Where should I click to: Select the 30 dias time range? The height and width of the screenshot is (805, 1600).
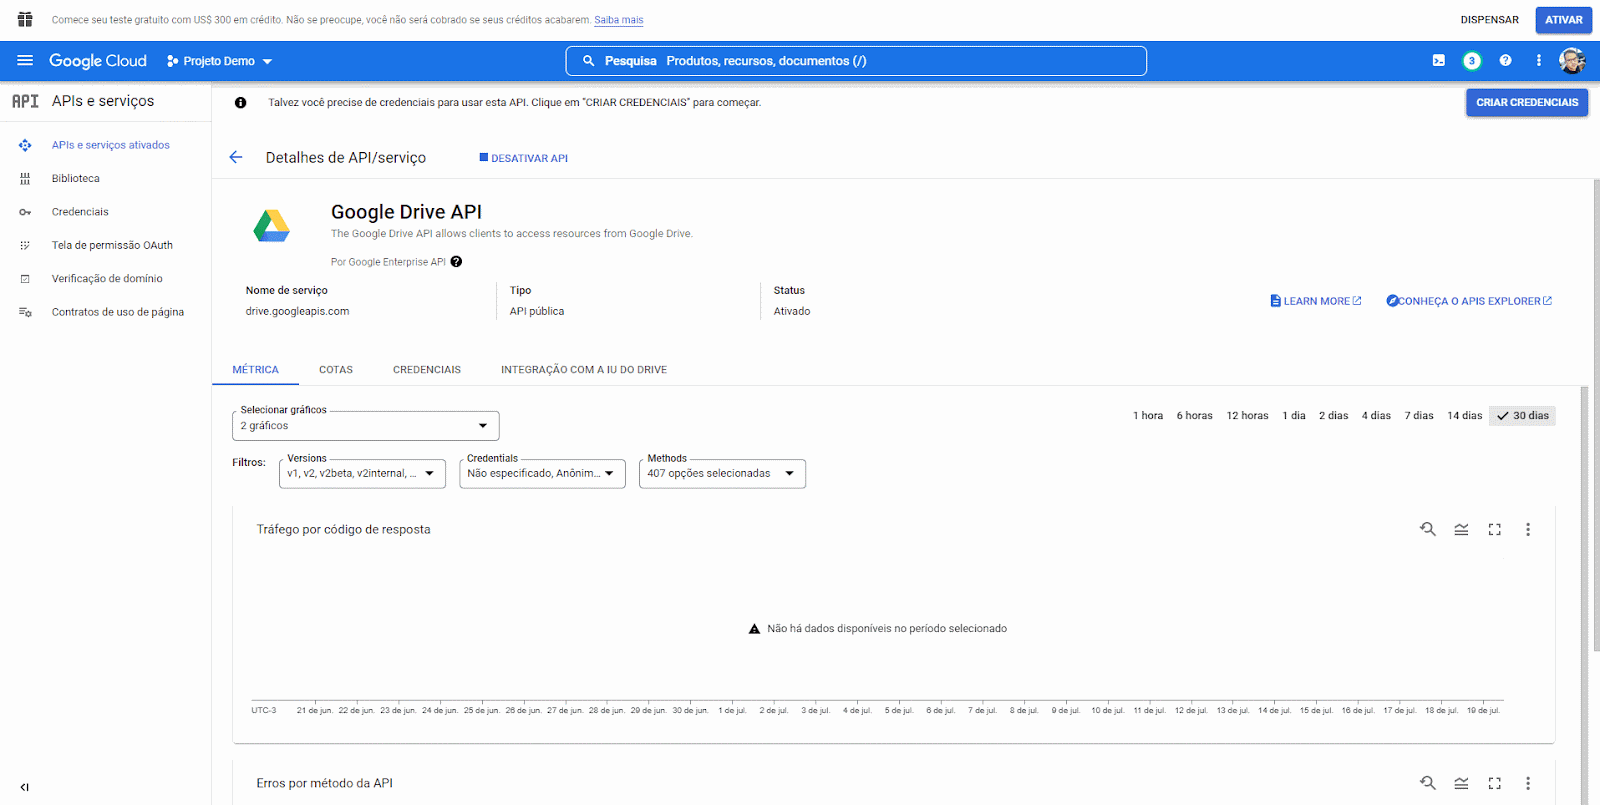tap(1522, 416)
